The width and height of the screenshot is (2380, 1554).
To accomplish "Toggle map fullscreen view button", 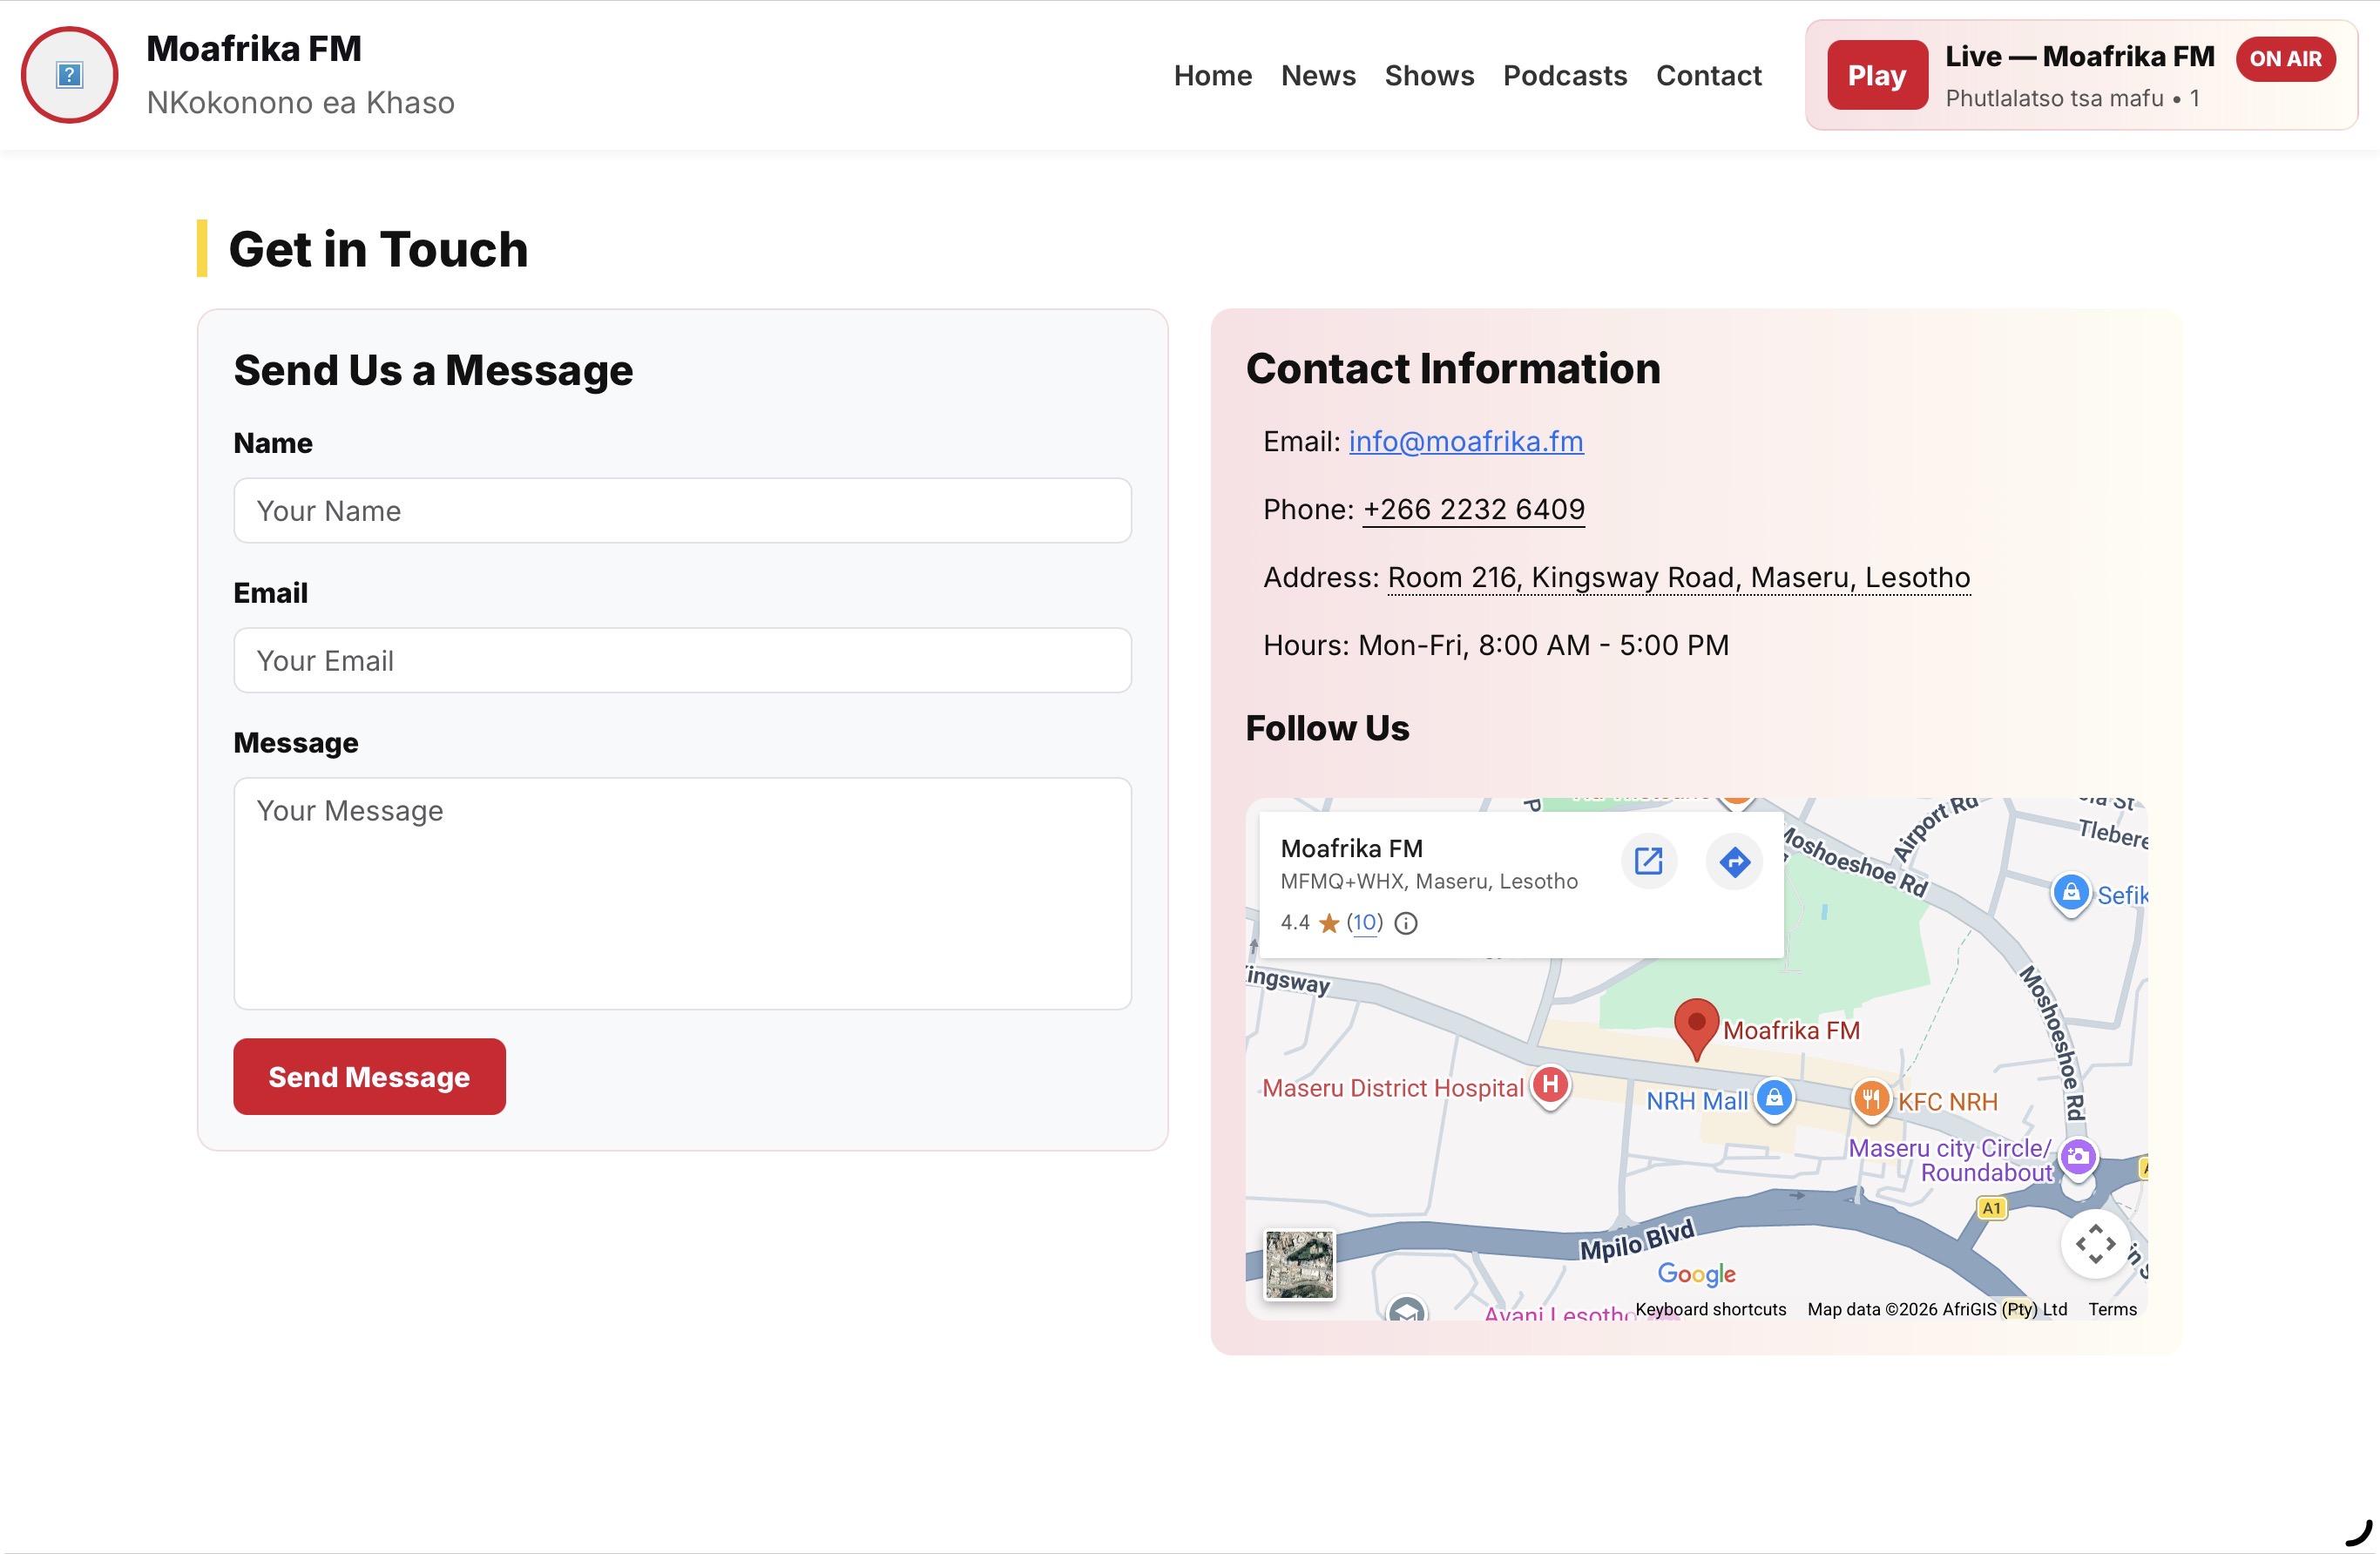I will [x=2095, y=1244].
